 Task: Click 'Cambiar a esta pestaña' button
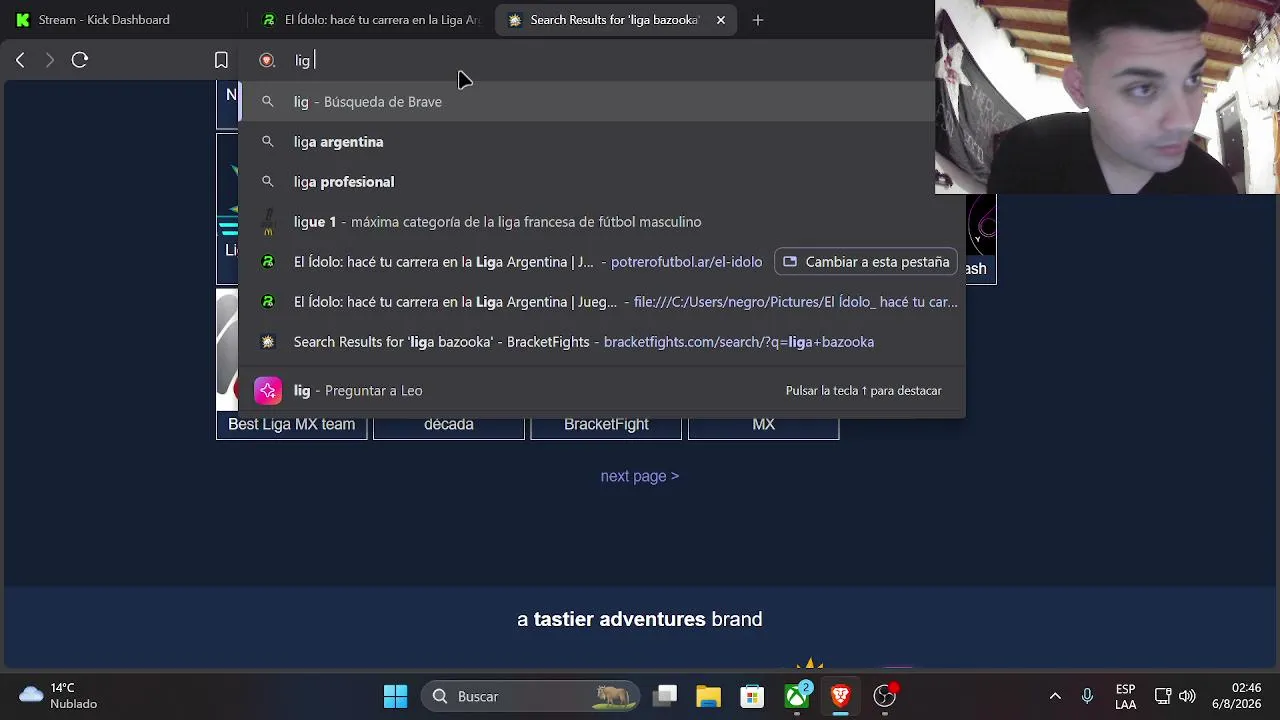(x=866, y=262)
